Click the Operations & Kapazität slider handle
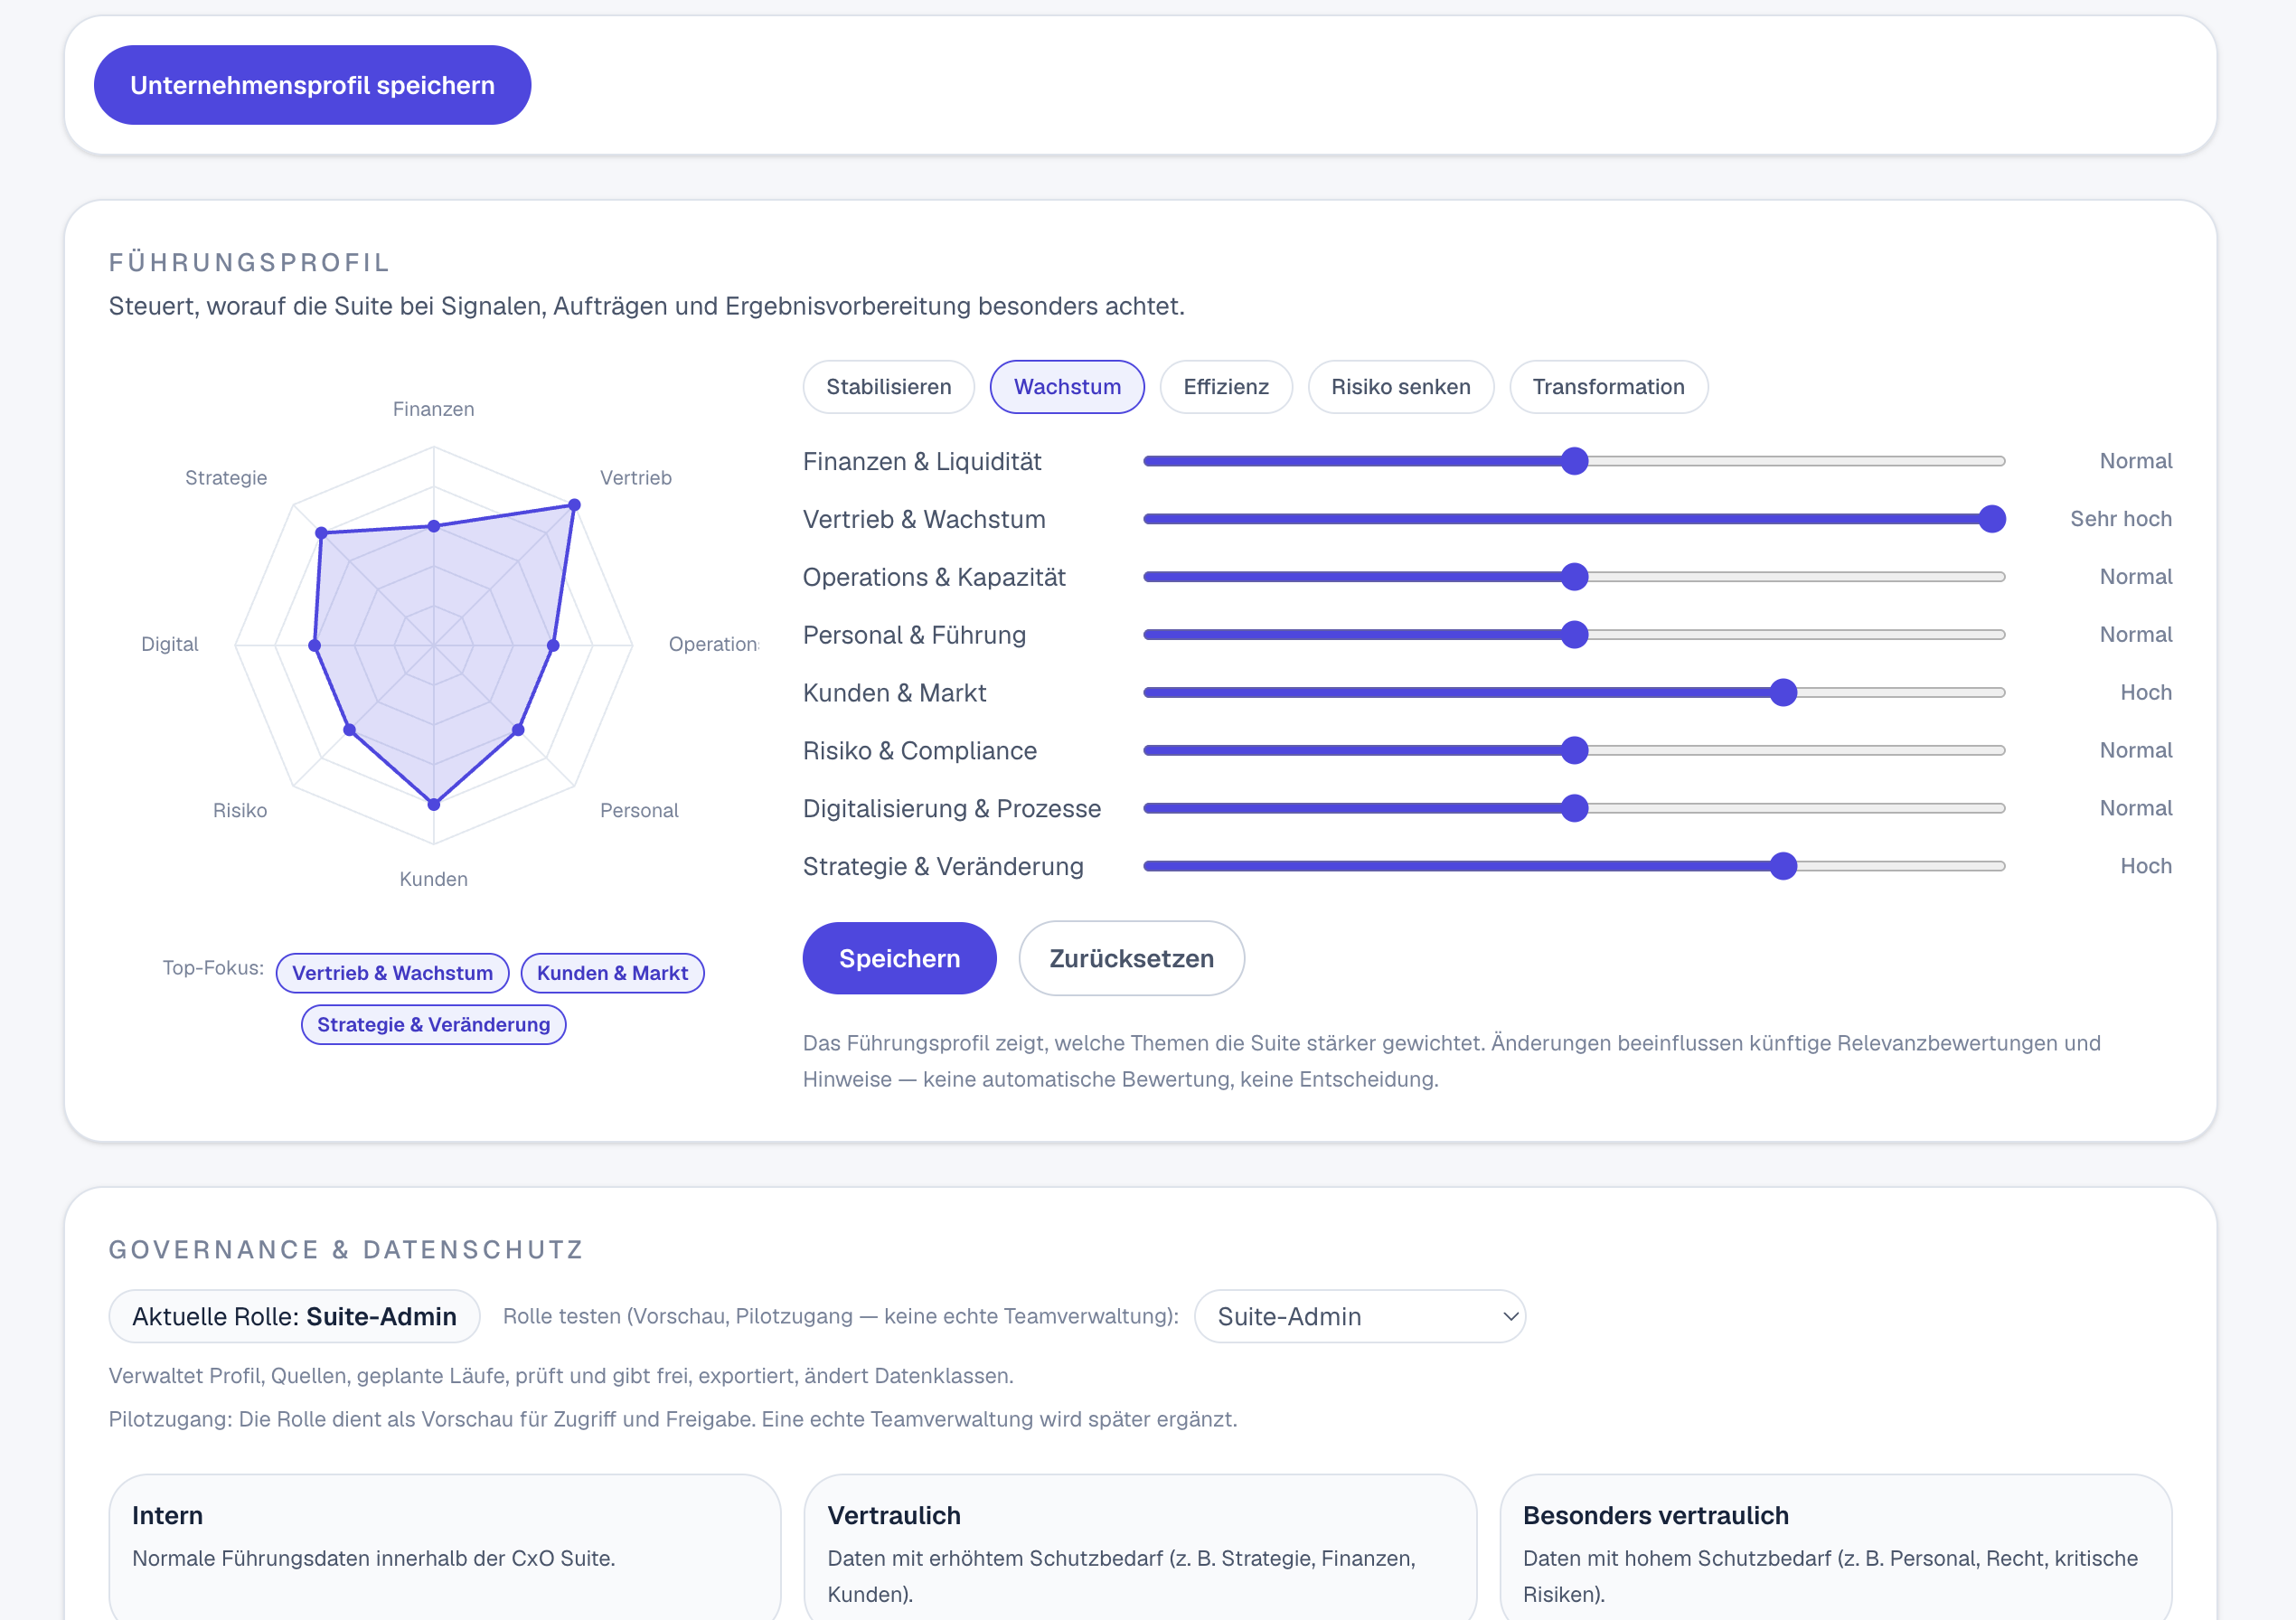This screenshot has width=2296, height=1620. (x=1574, y=577)
